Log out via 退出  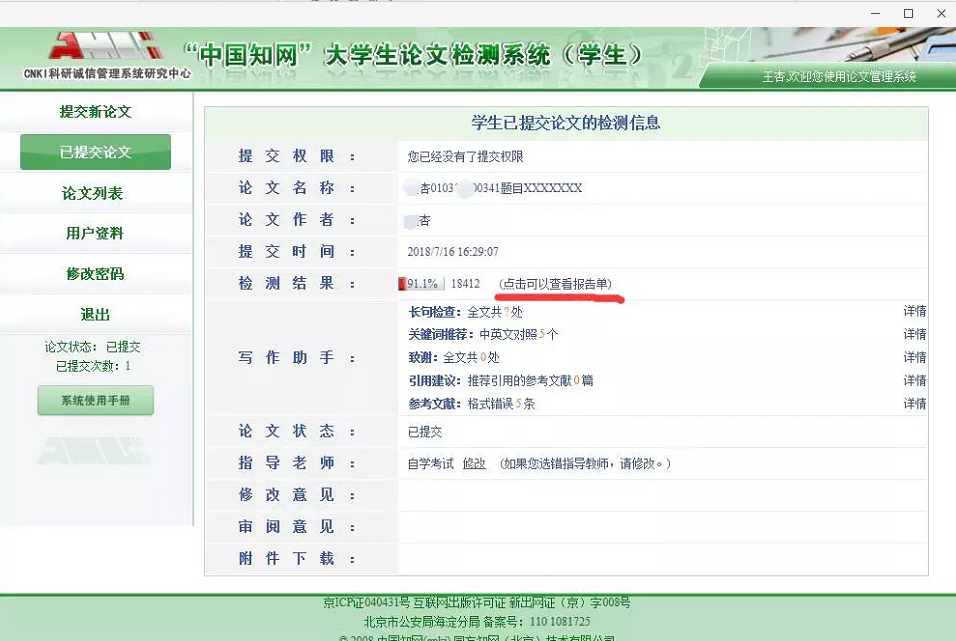[x=95, y=315]
